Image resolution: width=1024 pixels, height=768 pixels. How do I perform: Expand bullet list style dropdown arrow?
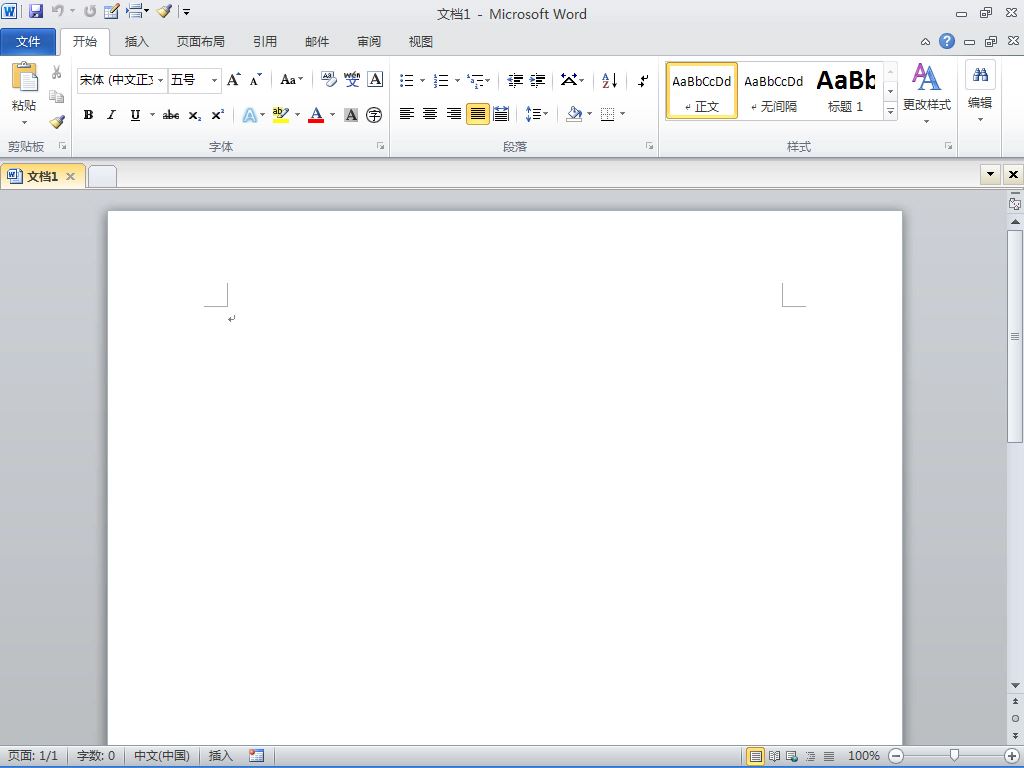click(423, 80)
